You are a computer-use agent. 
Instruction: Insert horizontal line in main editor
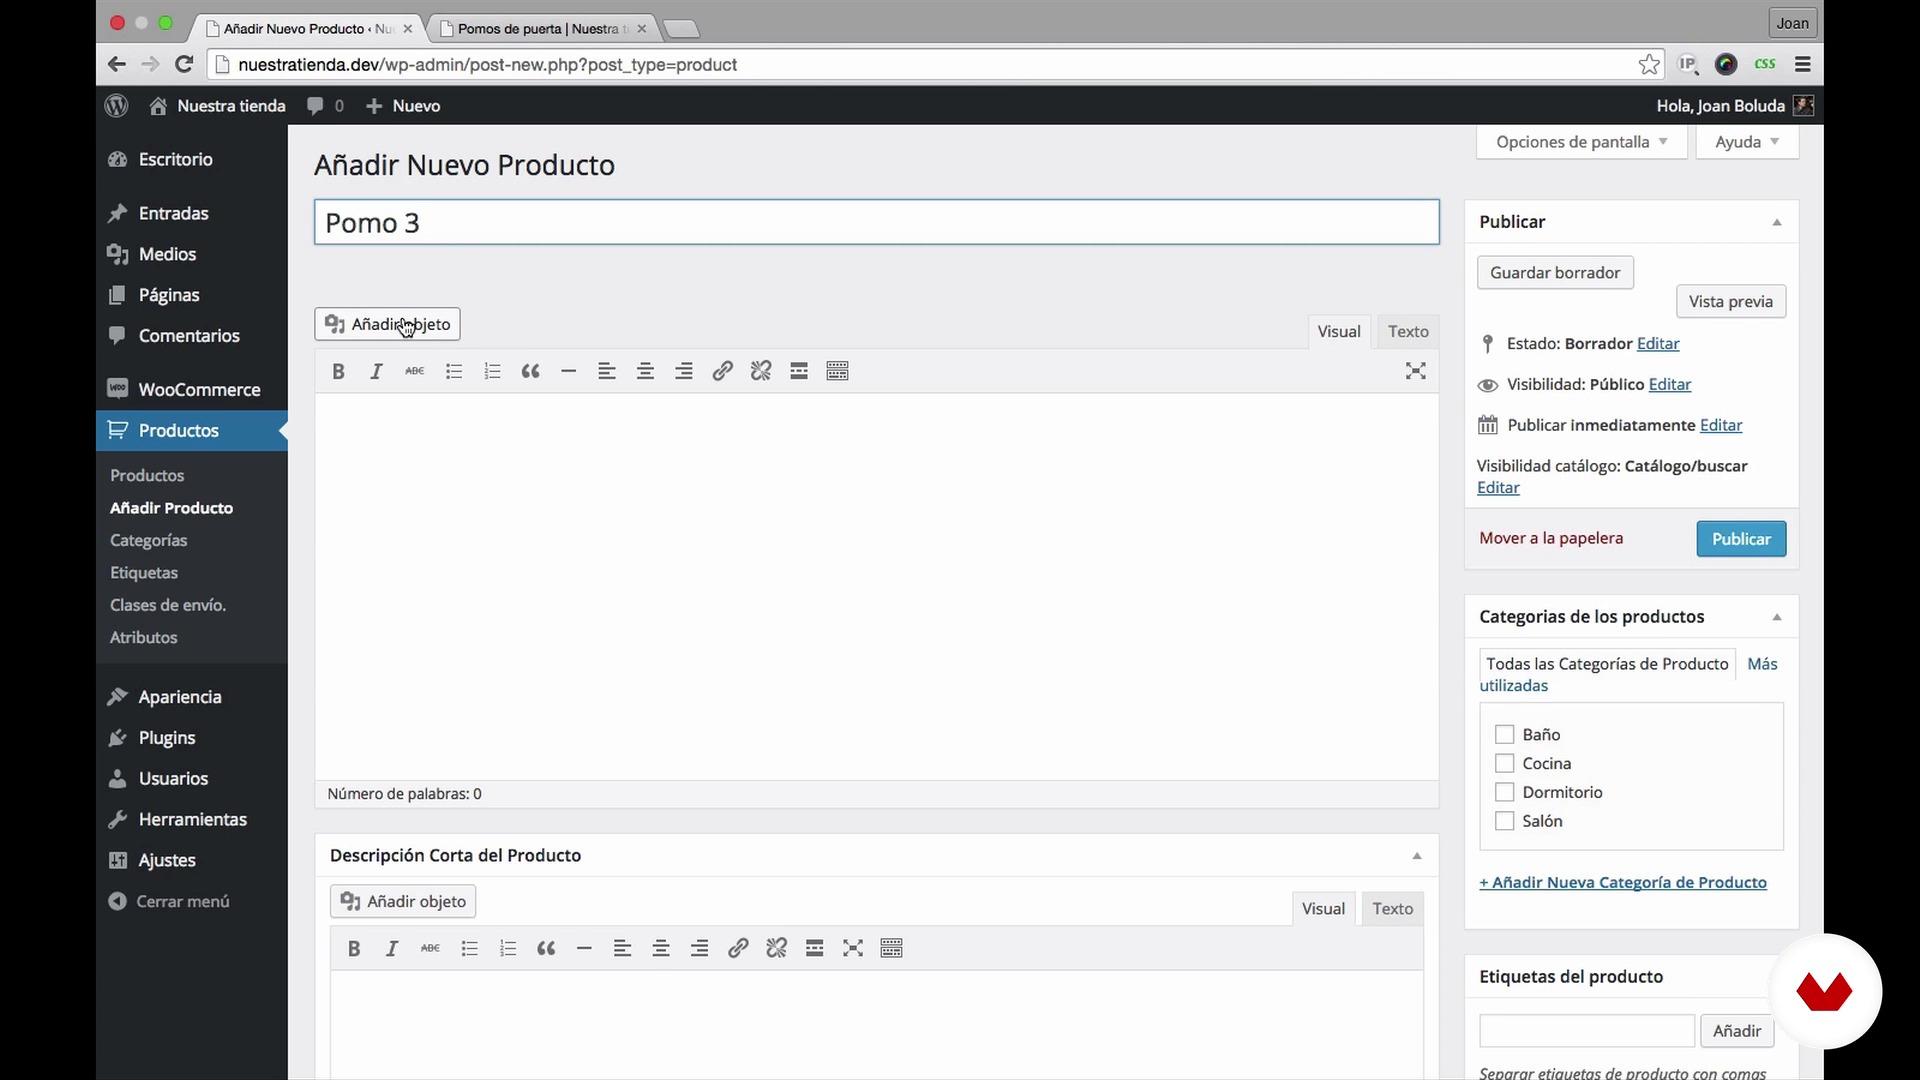pos(568,371)
